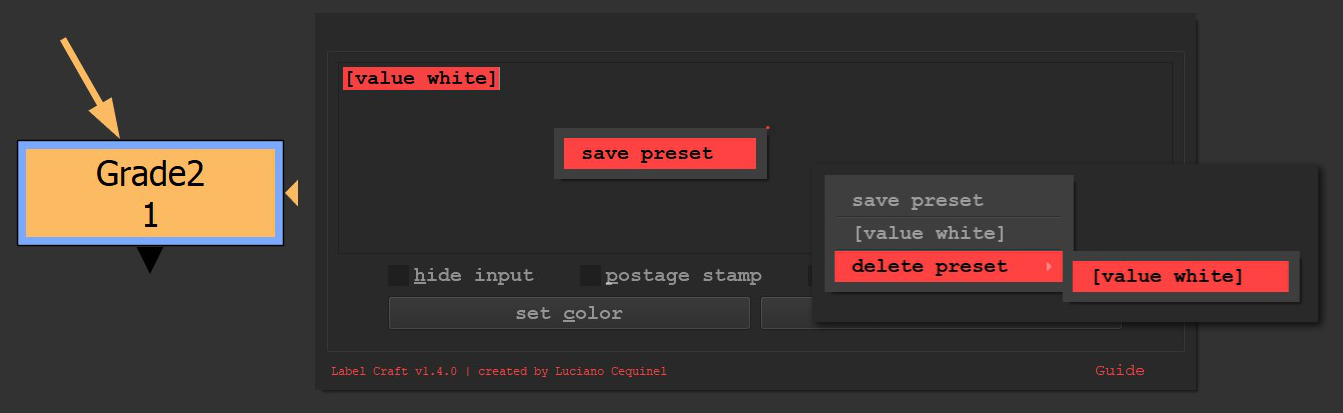Delete the [value white] preset in submenu
This screenshot has width=1343, height=413.
click(1168, 276)
